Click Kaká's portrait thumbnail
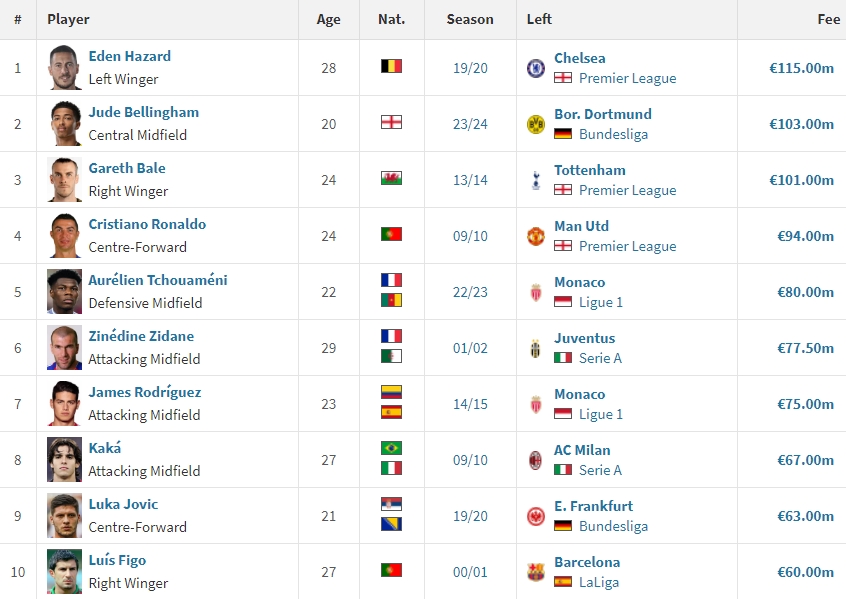This screenshot has height=599, width=846. click(x=64, y=460)
